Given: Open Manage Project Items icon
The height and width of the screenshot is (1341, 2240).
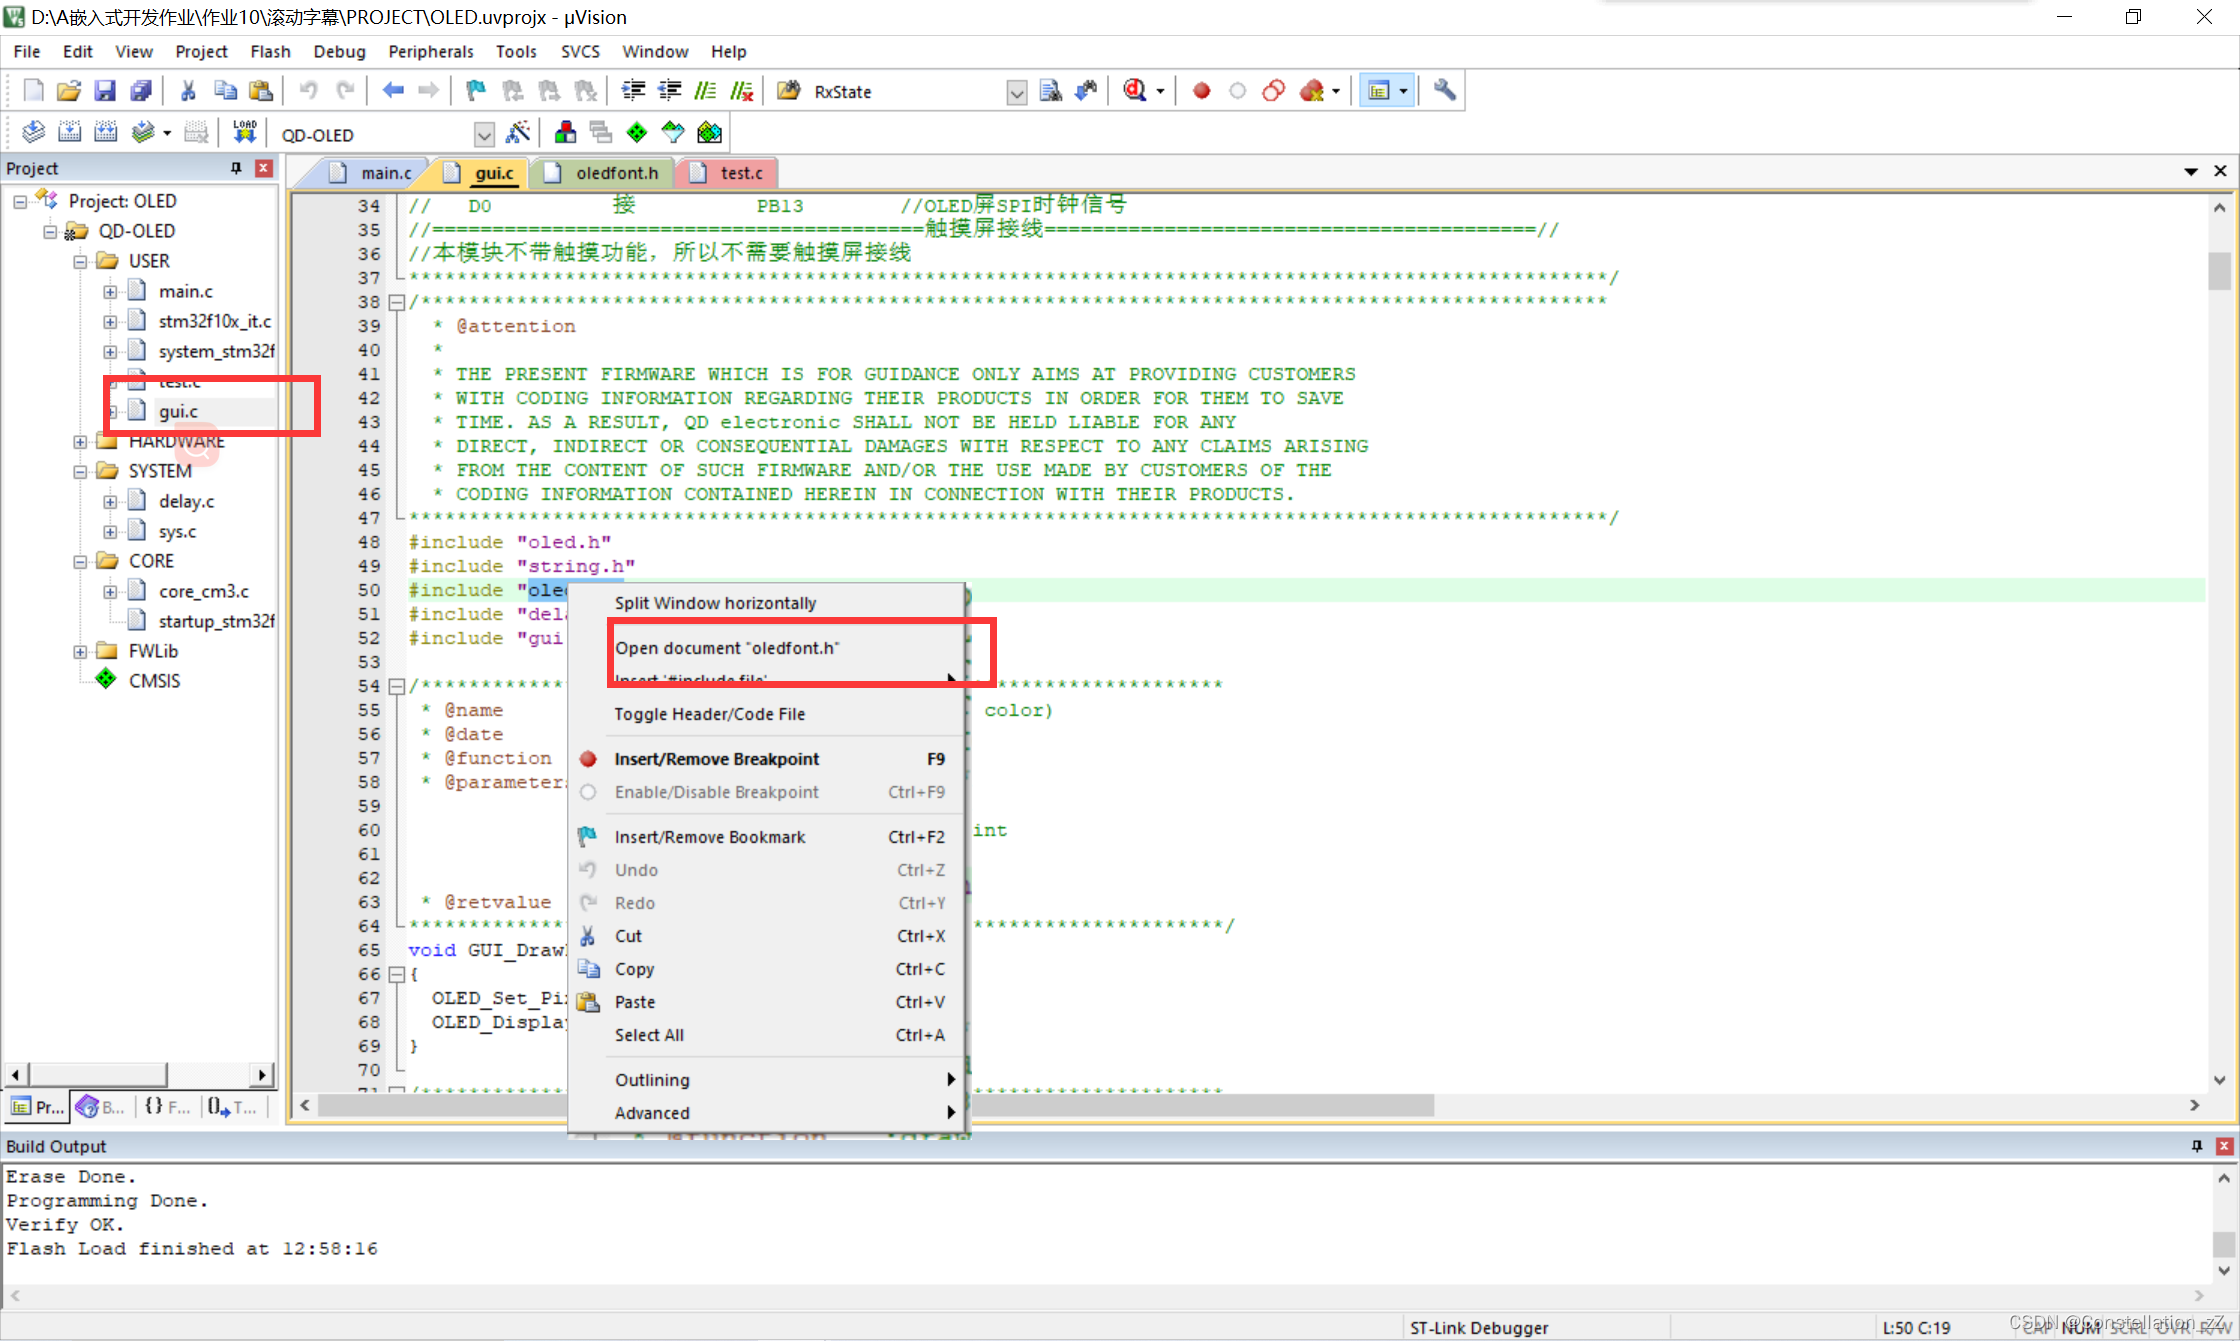Looking at the screenshot, I should 565,132.
